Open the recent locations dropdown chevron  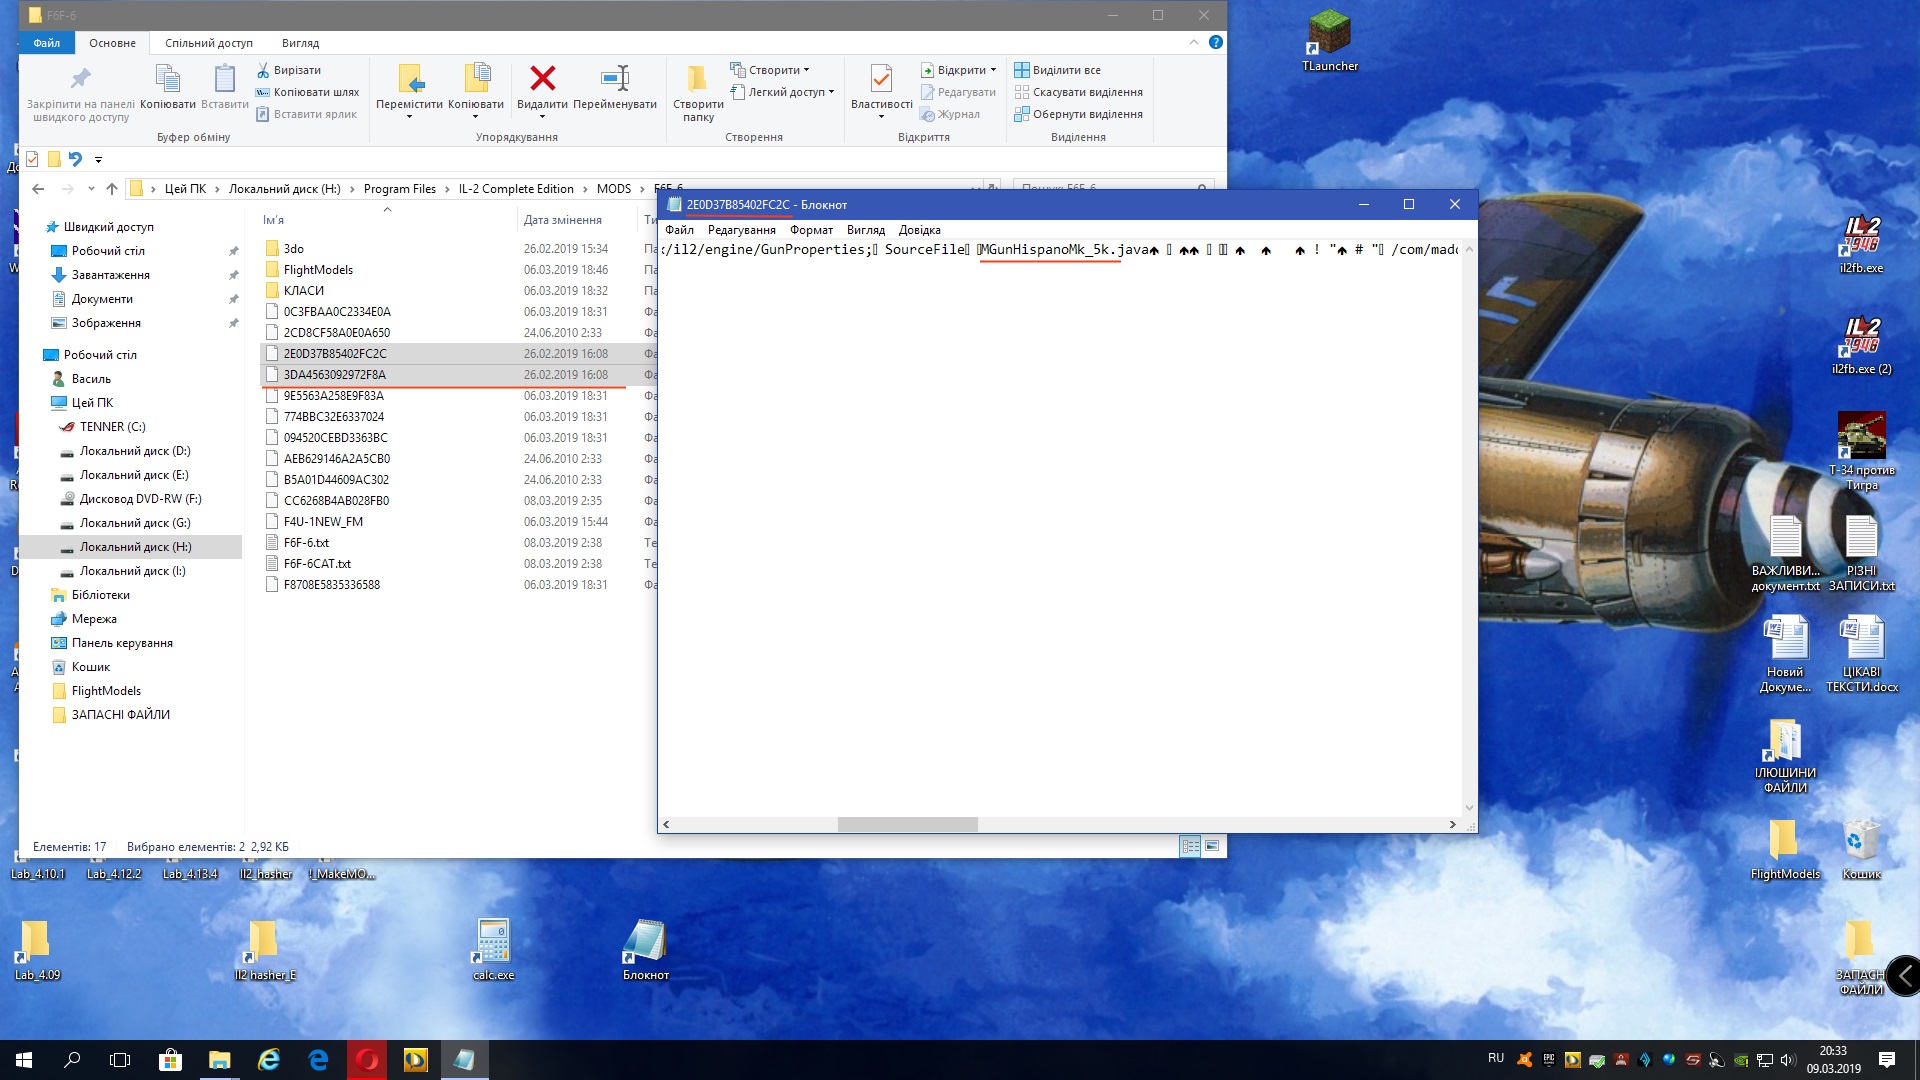tap(91, 189)
